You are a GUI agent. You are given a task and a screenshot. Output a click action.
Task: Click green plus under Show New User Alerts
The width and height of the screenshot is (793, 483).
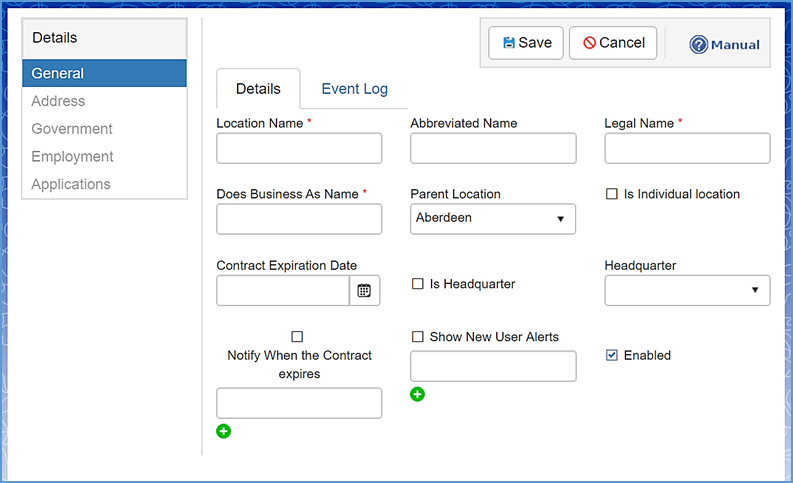[418, 394]
